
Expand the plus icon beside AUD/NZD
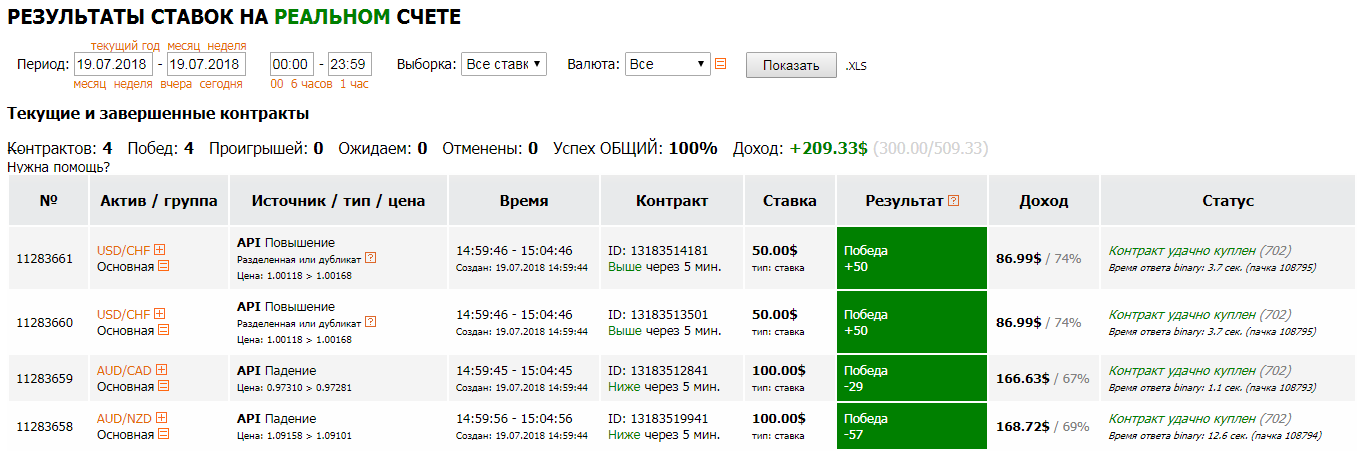coord(162,418)
